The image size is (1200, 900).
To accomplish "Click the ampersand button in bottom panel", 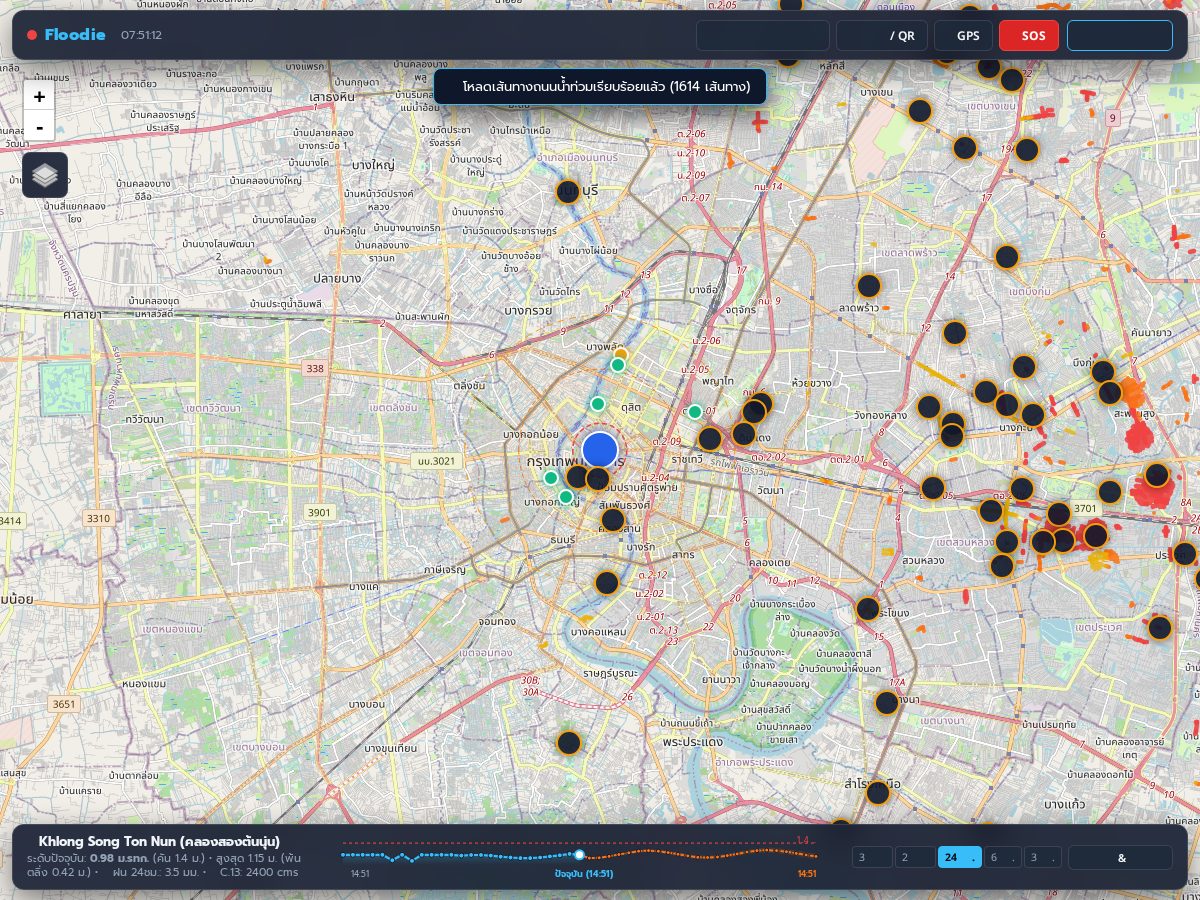I will pyautogui.click(x=1120, y=857).
